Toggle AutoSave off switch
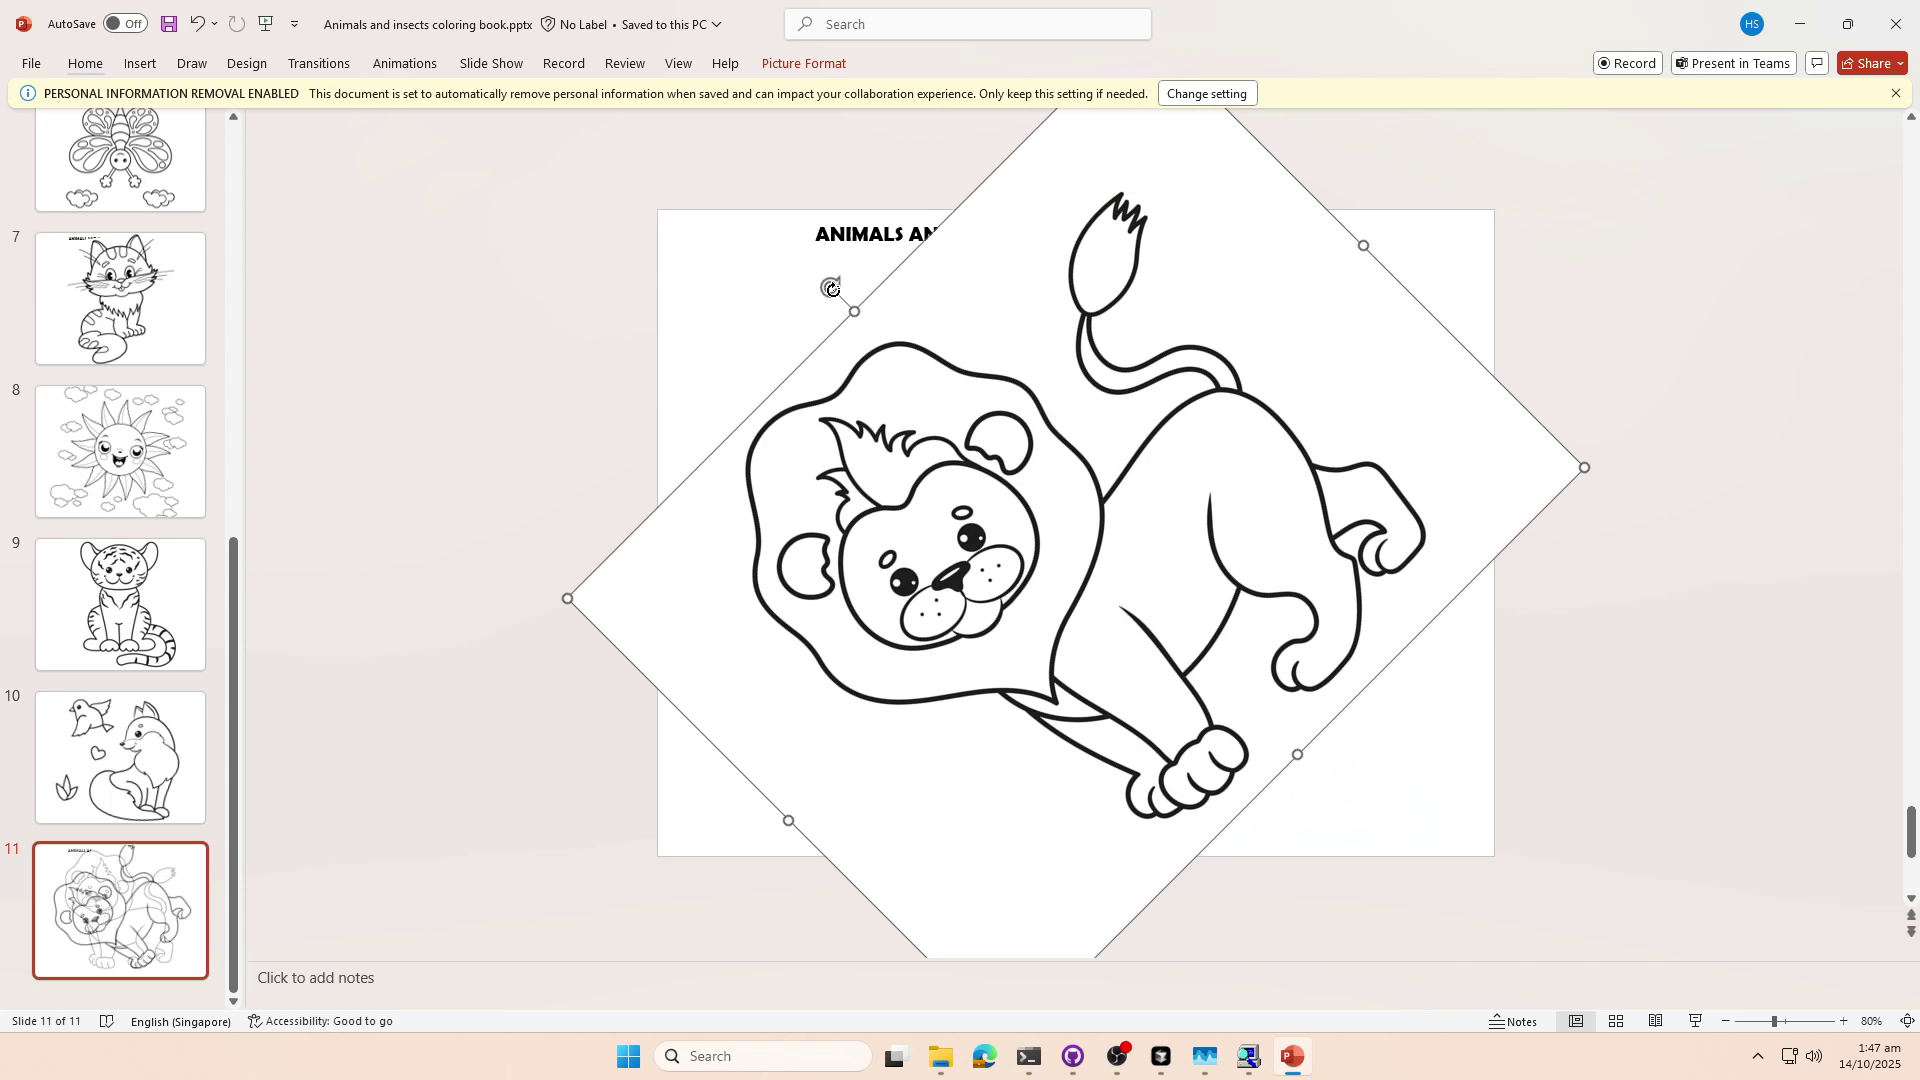The height and width of the screenshot is (1080, 1920). (x=124, y=23)
